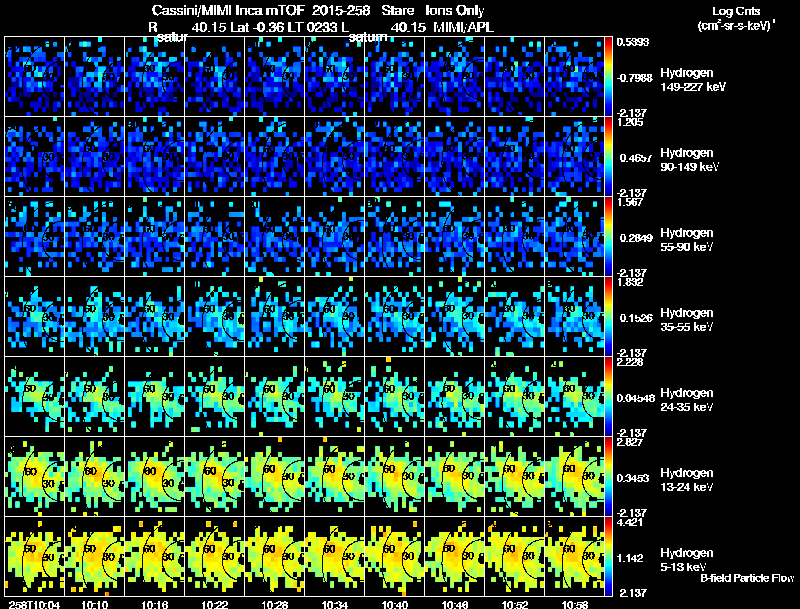
Task: Click the Hydrogen 35-55 keV row label
Action: [687, 320]
